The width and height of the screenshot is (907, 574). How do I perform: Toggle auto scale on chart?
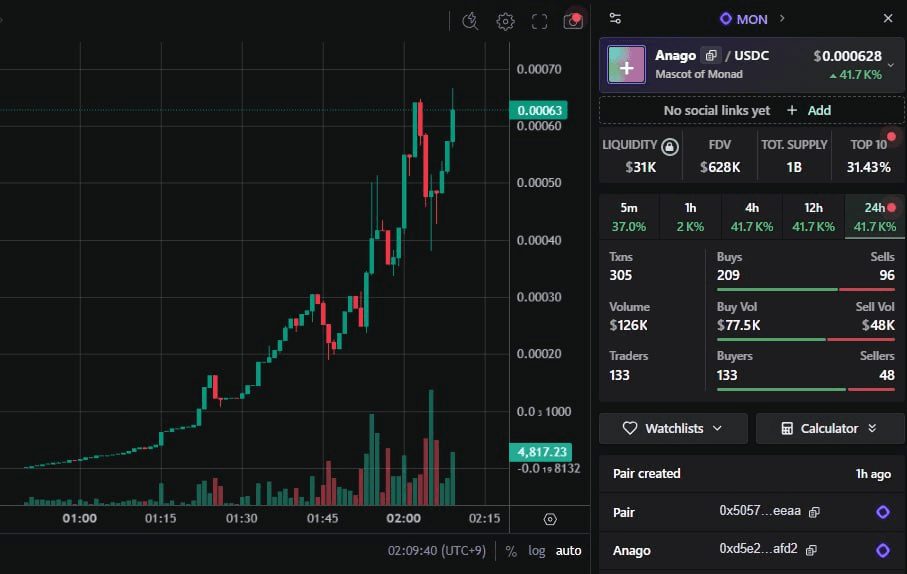(568, 550)
